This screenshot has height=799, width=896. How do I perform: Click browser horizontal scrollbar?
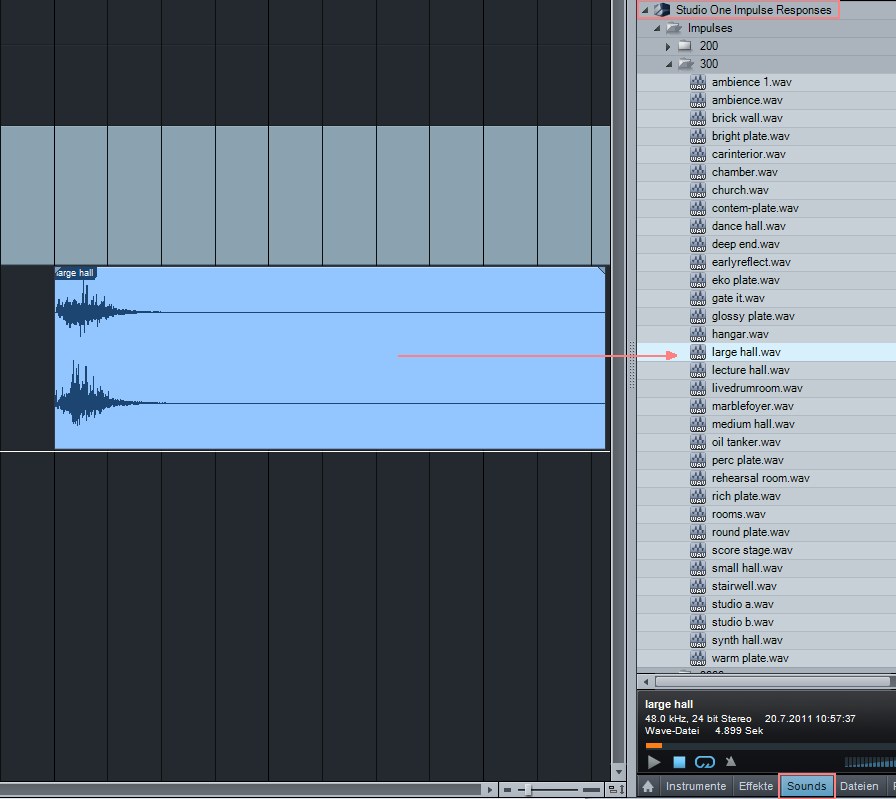click(773, 681)
